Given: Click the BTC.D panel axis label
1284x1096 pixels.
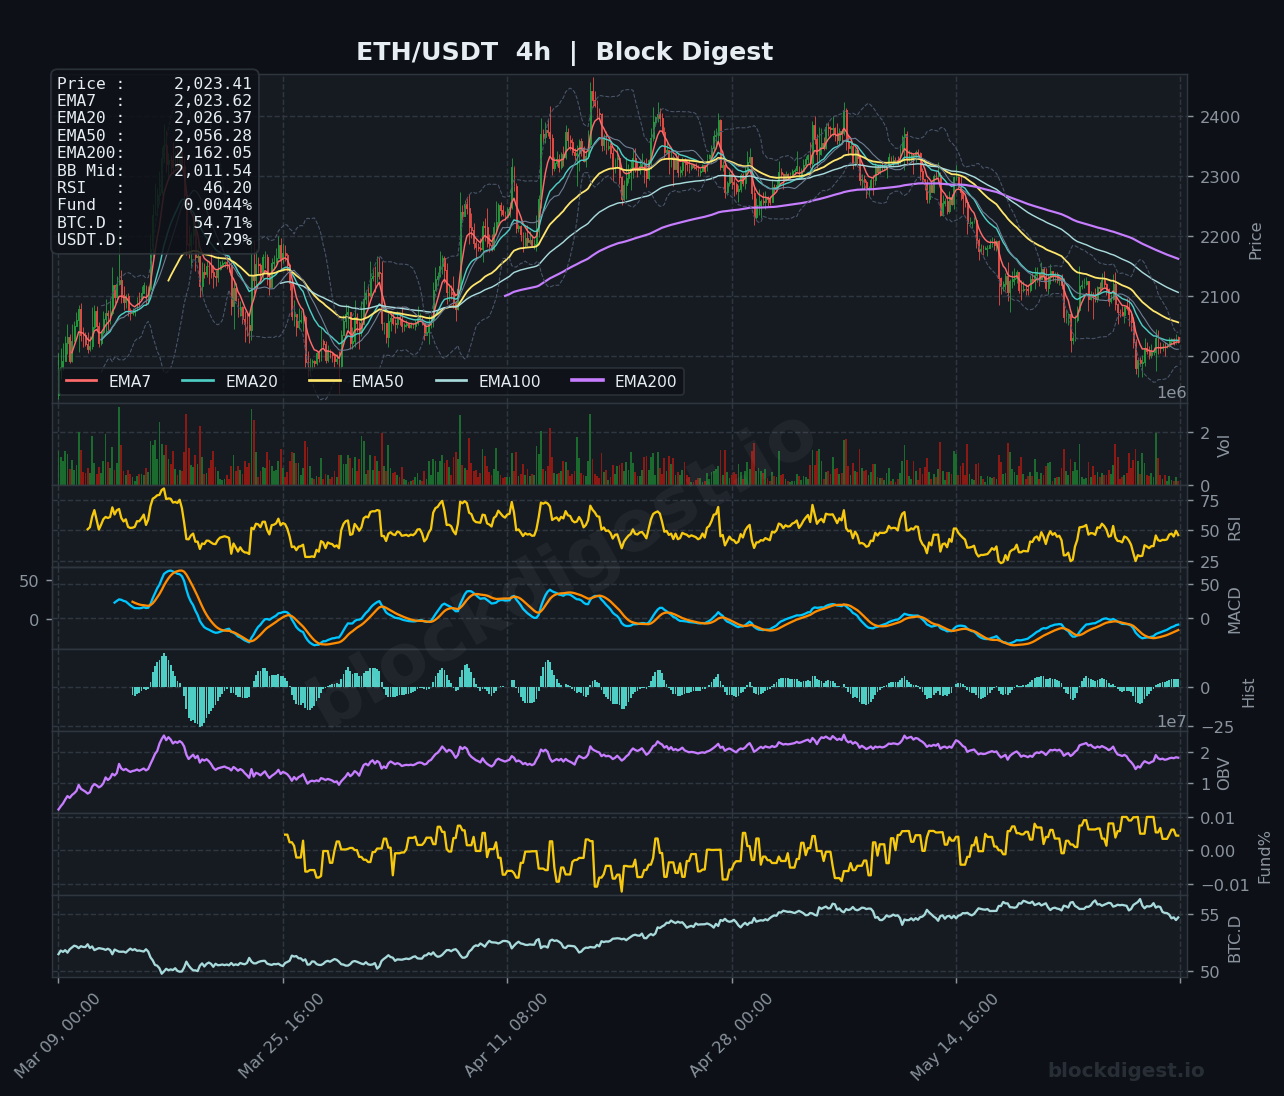Looking at the screenshot, I should point(1235,939).
